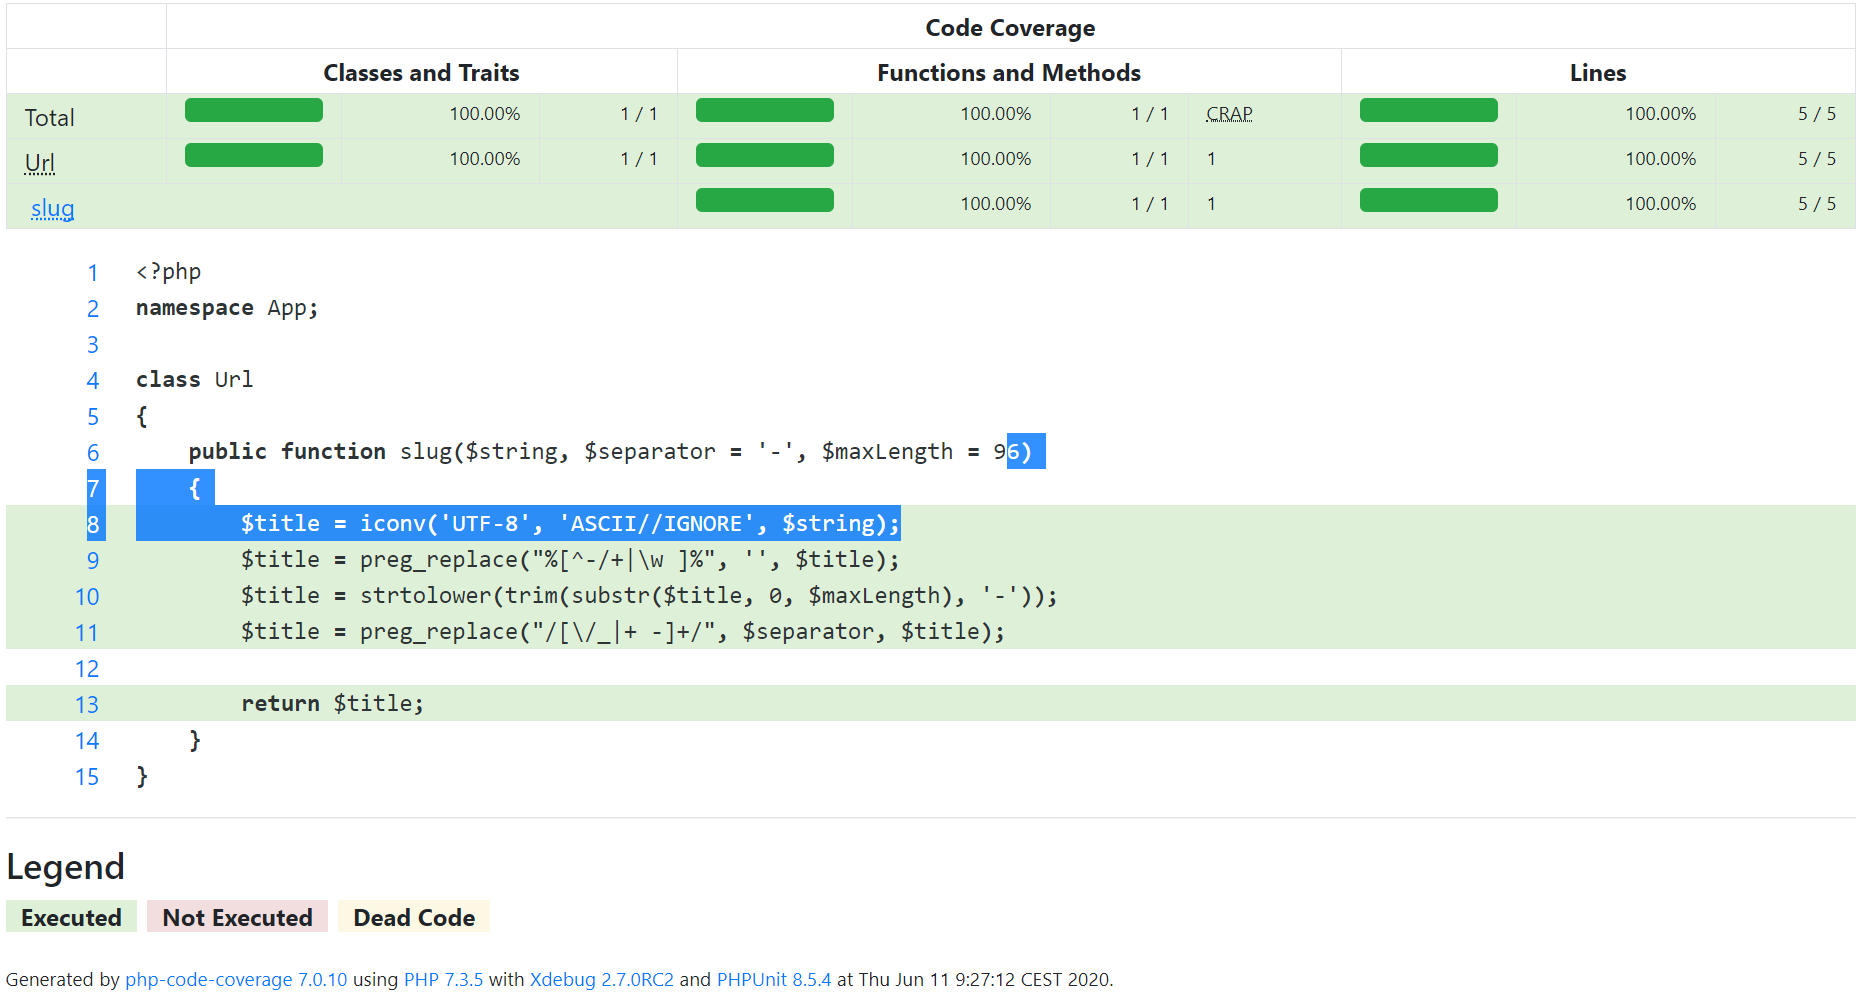Click the '<?php' opening tag line

pos(169,272)
